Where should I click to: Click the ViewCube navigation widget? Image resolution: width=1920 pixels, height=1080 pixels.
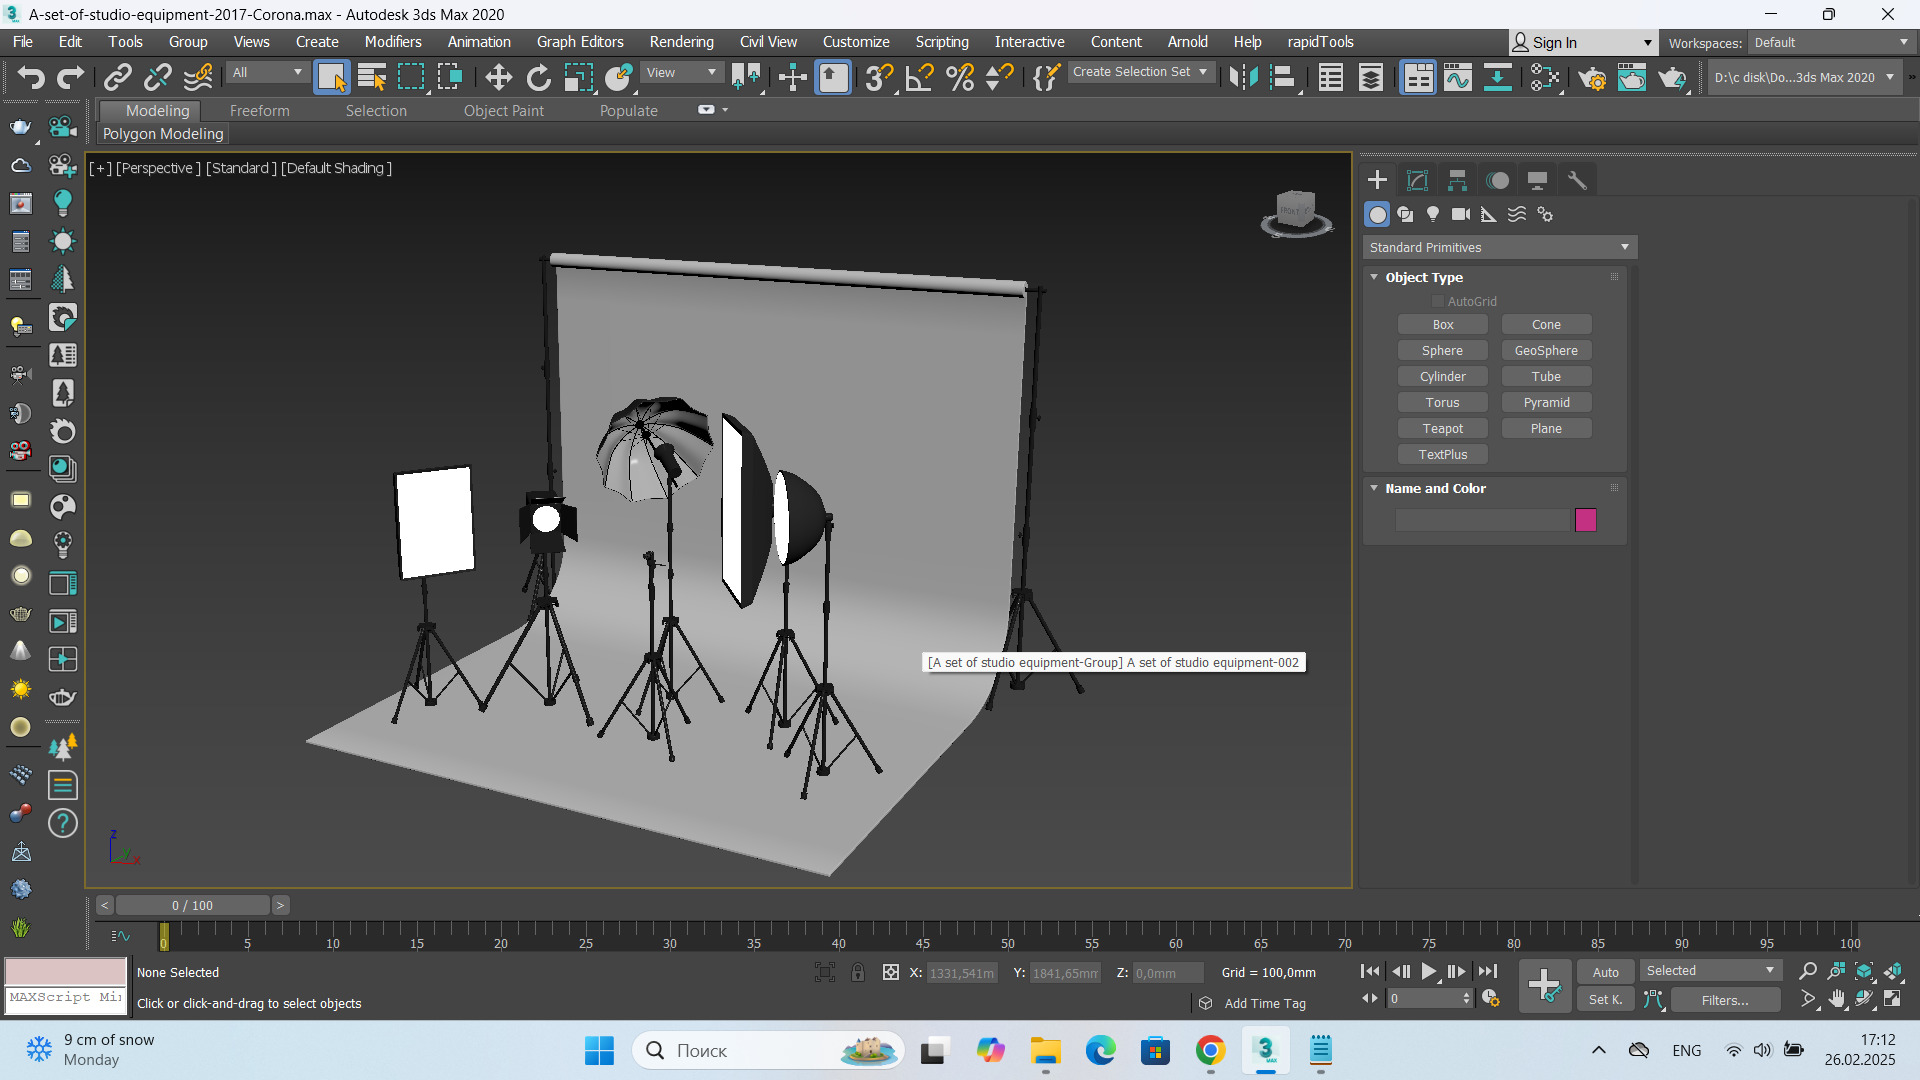(1296, 213)
